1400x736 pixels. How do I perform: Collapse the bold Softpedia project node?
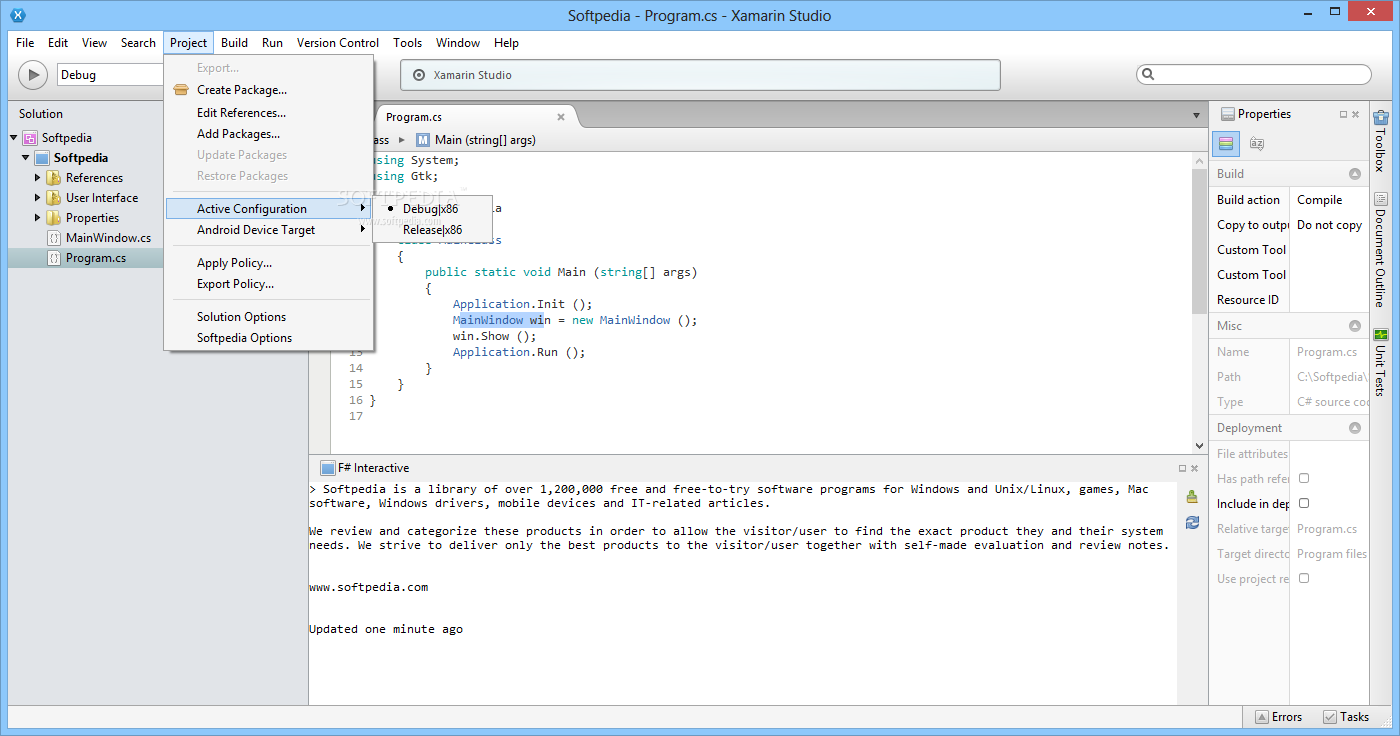click(25, 158)
